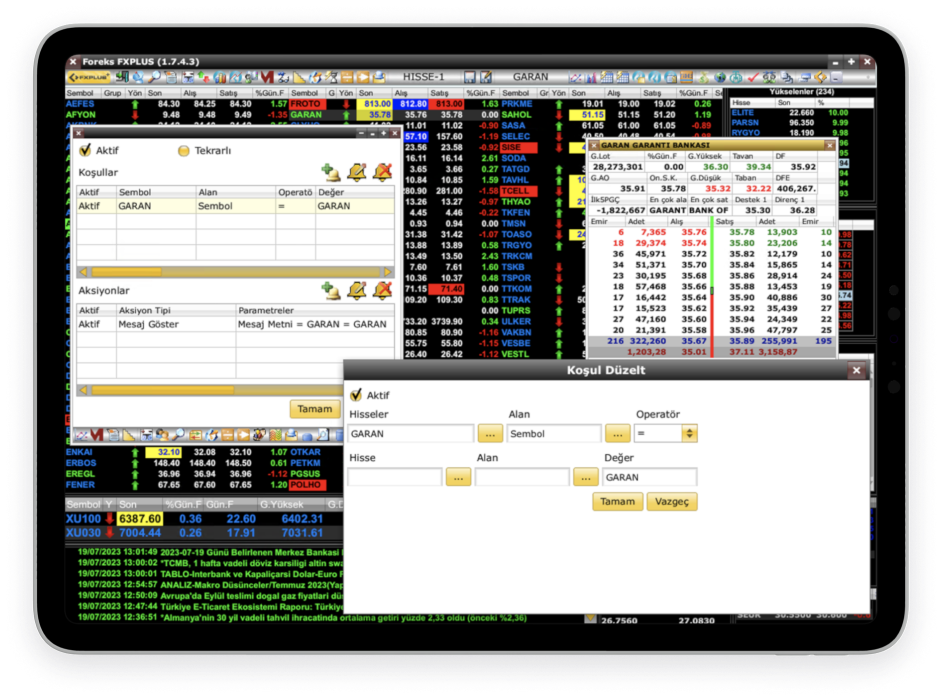942x699 pixels.
Task: Delete the selected action in Aksiyonlar
Action: coord(382,290)
